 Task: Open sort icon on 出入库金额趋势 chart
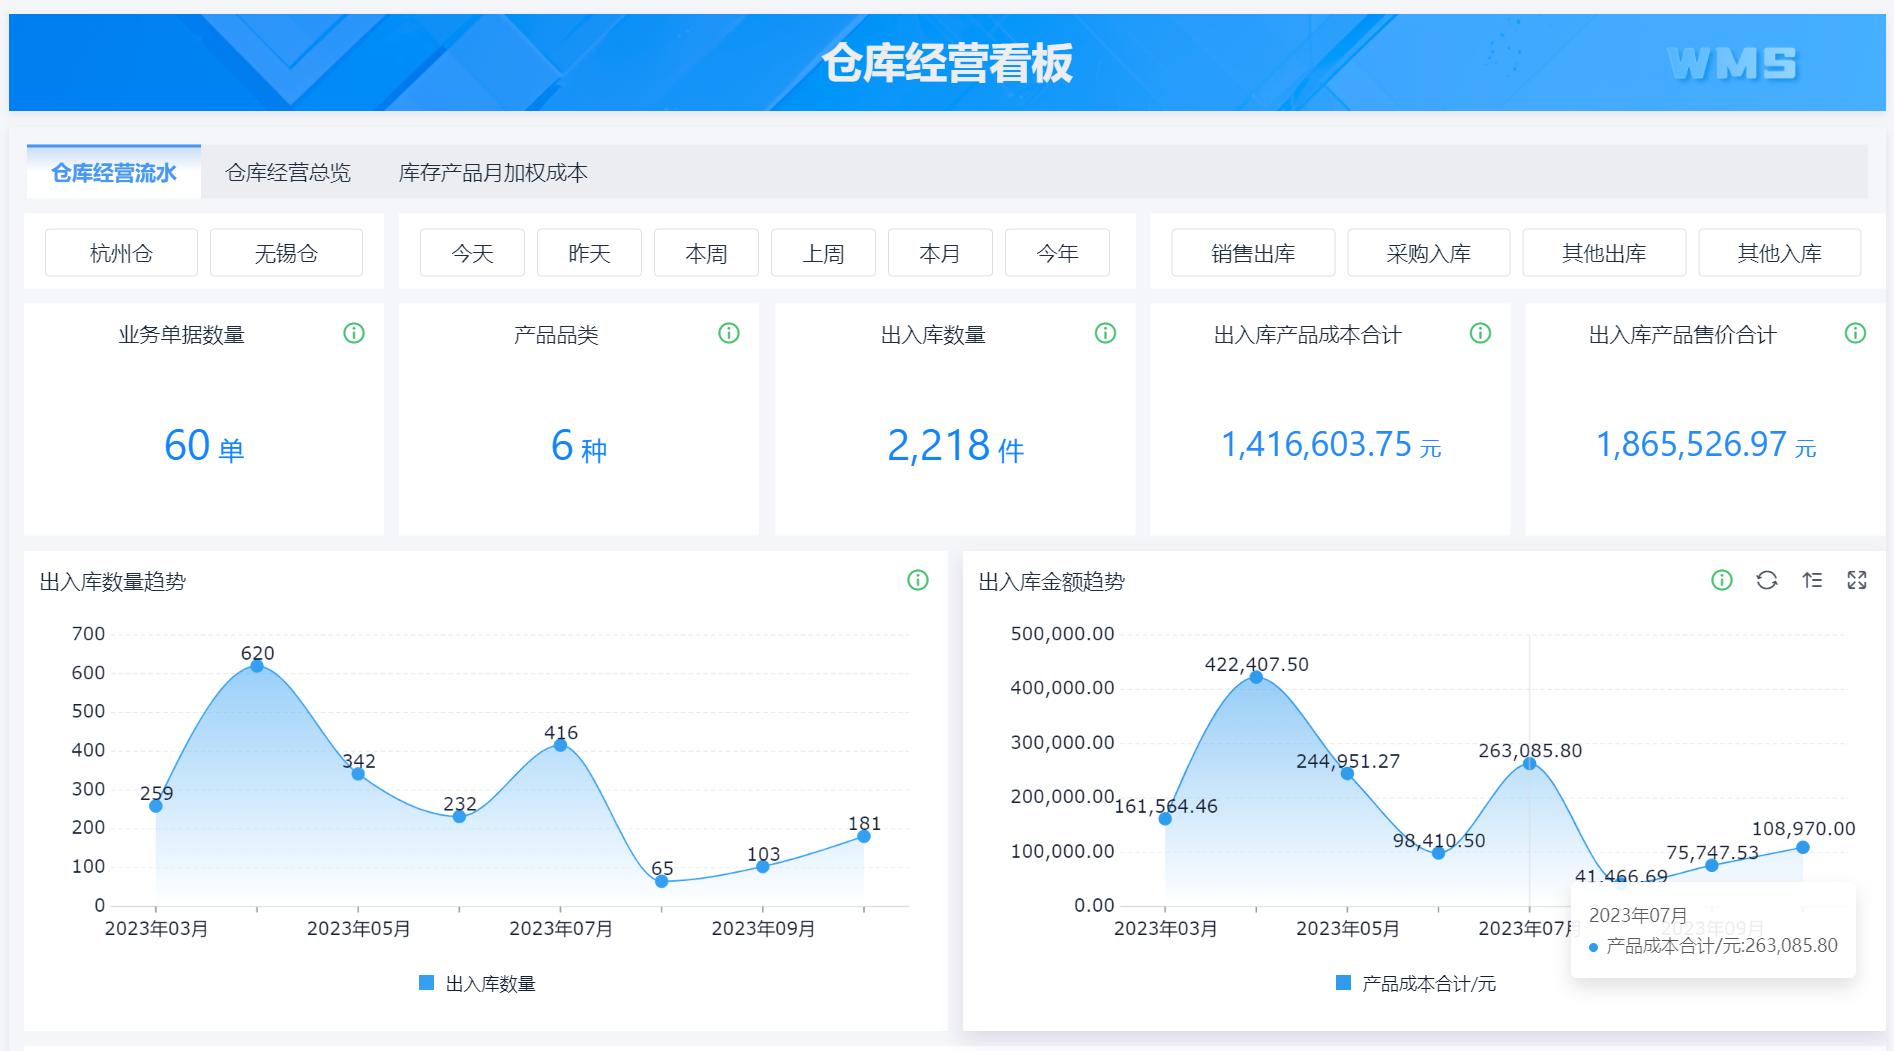pos(1812,581)
